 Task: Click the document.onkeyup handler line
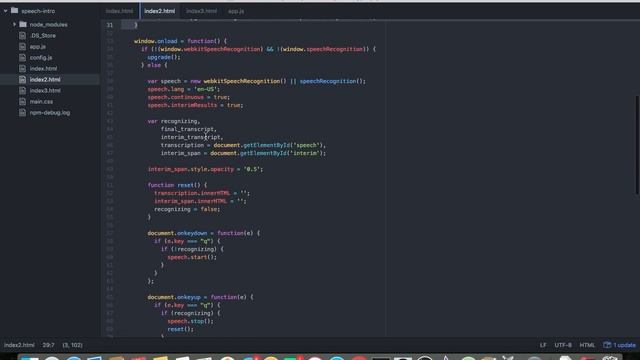[x=200, y=297]
